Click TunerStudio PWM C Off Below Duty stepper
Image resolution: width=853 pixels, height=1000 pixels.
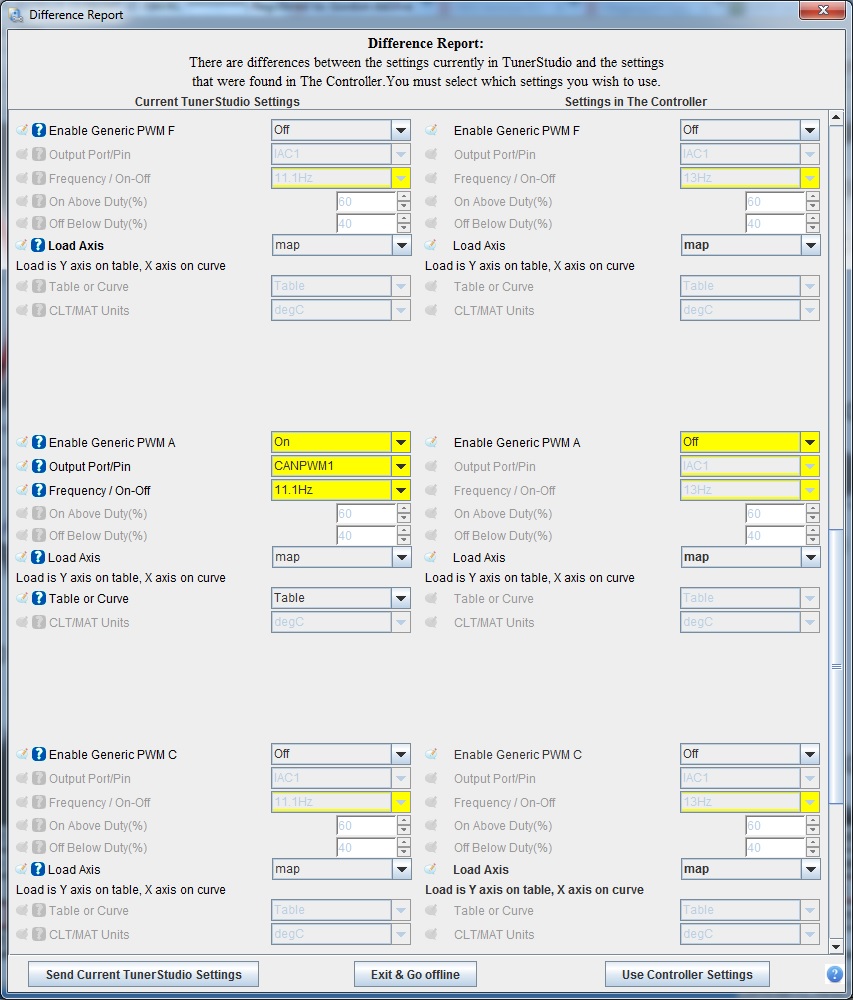click(404, 848)
